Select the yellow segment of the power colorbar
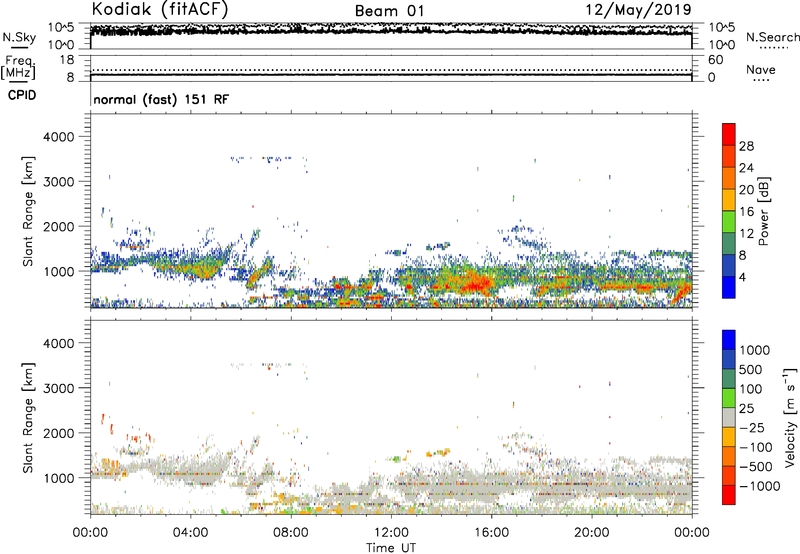The image size is (800, 554). (729, 200)
